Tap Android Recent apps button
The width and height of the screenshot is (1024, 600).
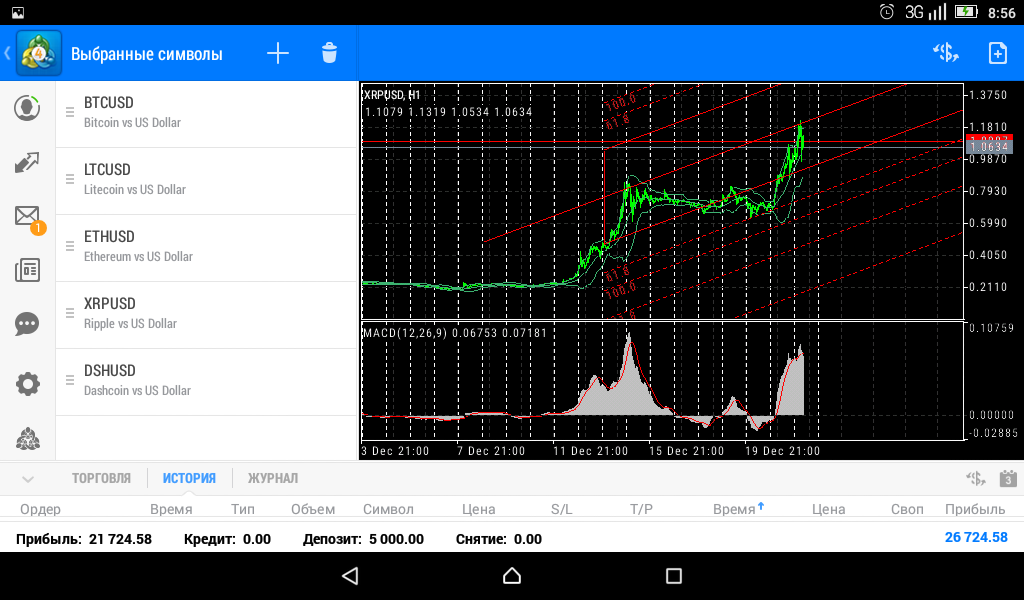point(673,576)
